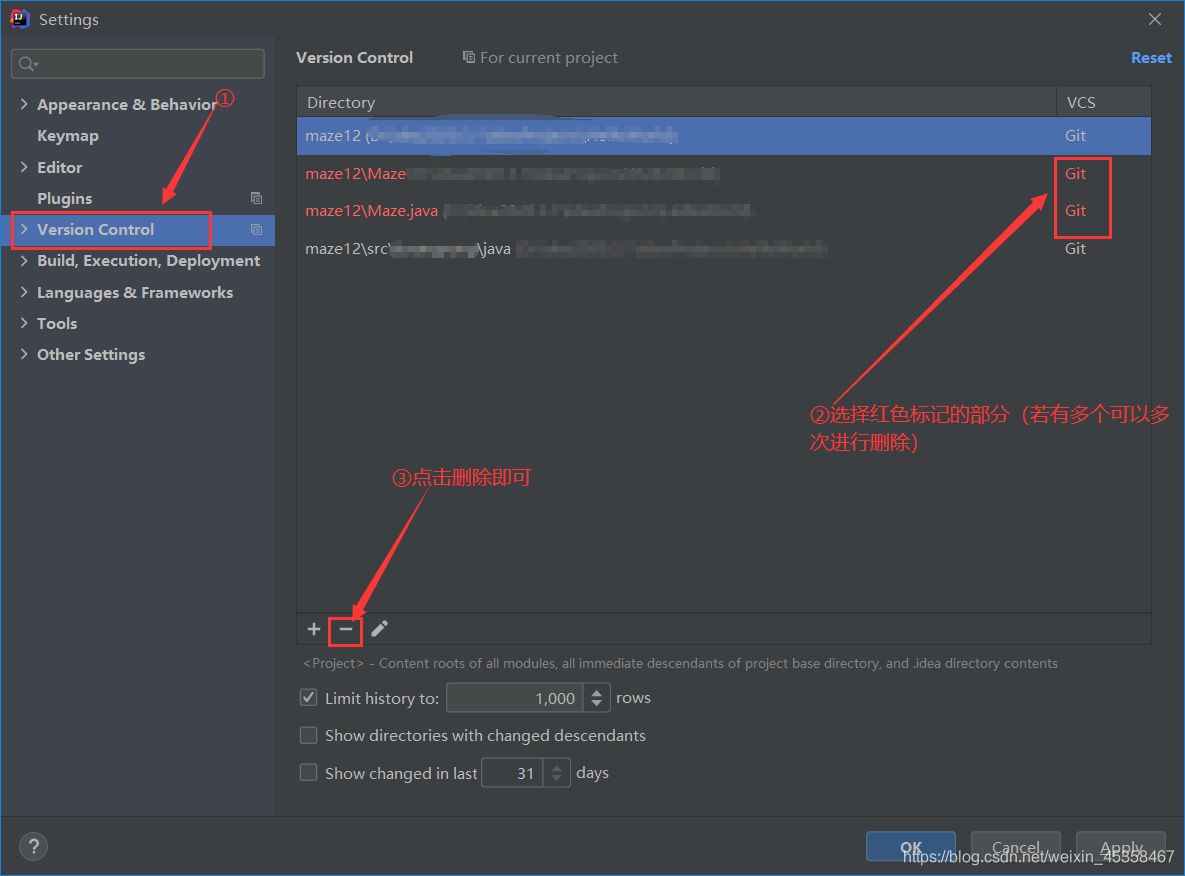Viewport: 1185px width, 876px height.
Task: Click the Apply button
Action: (1120, 846)
